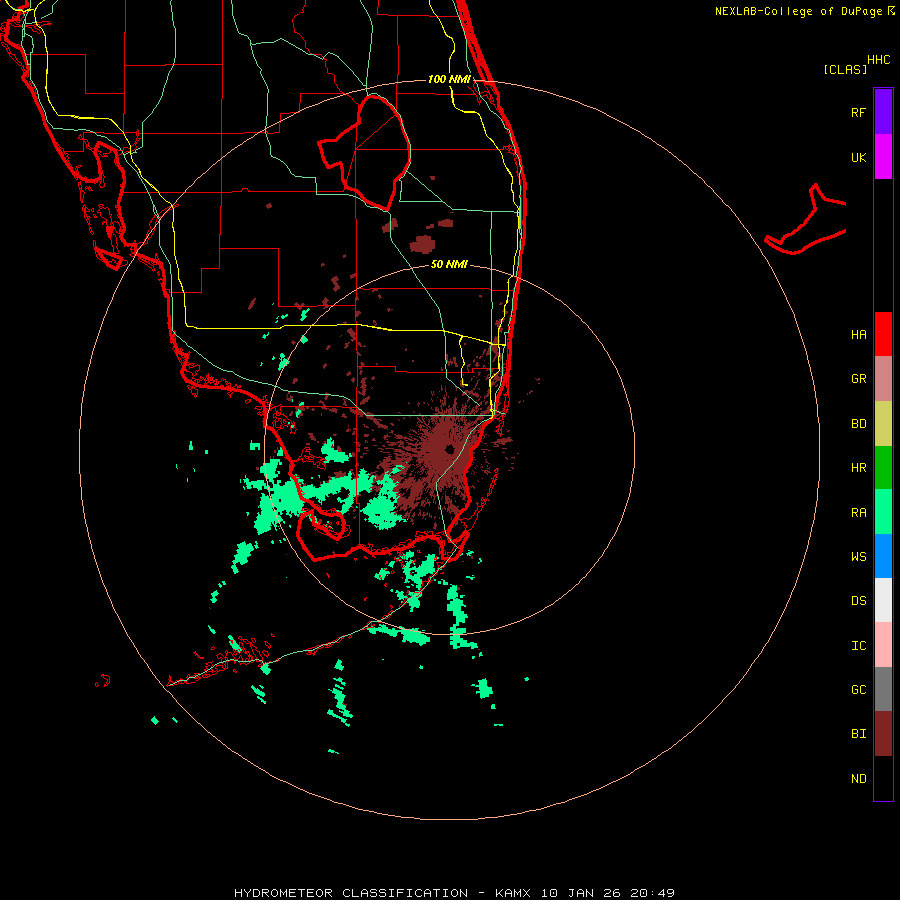Click the WS legend label
The width and height of the screenshot is (900, 900).
[x=858, y=557]
